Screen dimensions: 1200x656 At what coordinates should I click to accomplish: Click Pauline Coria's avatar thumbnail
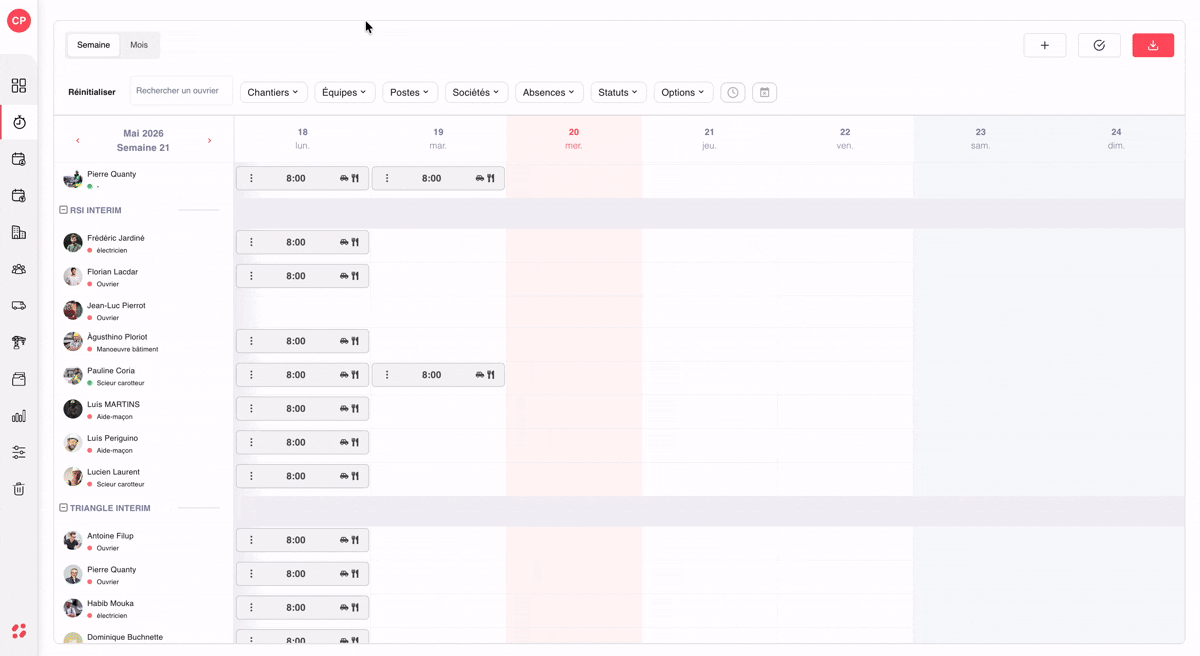tap(73, 376)
